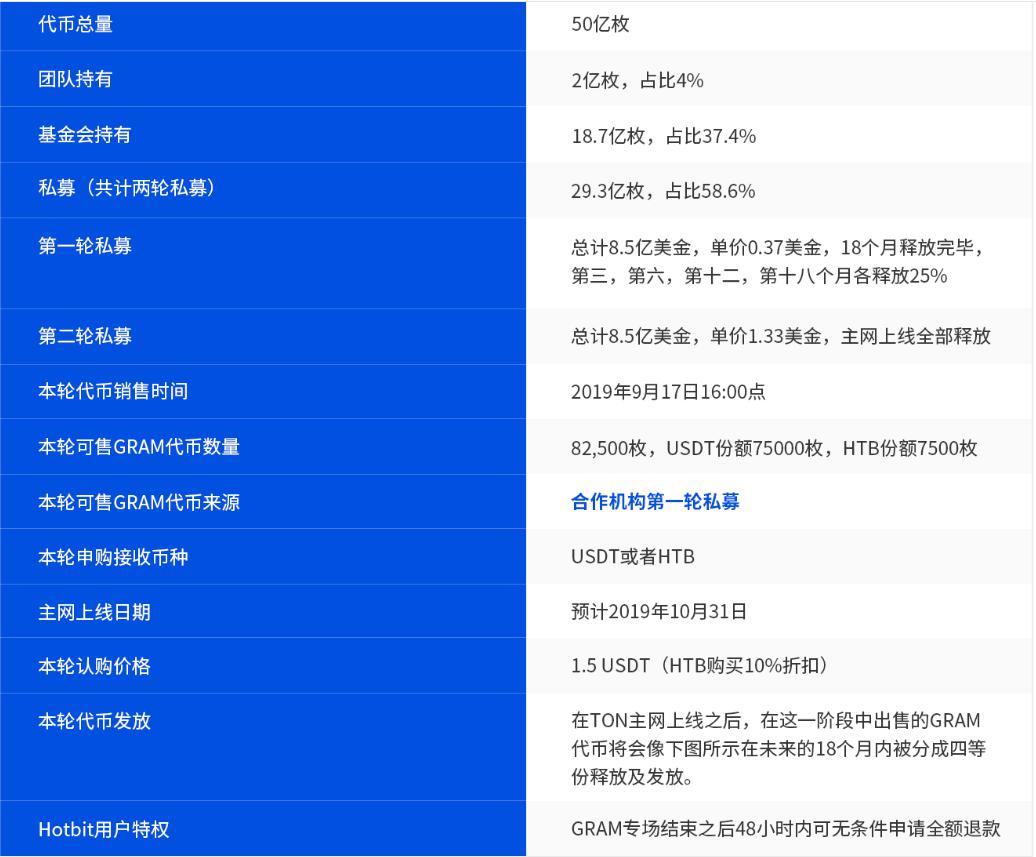Select the line '份释放及发放。'
Screen dimensions: 1036x857
click(632, 776)
